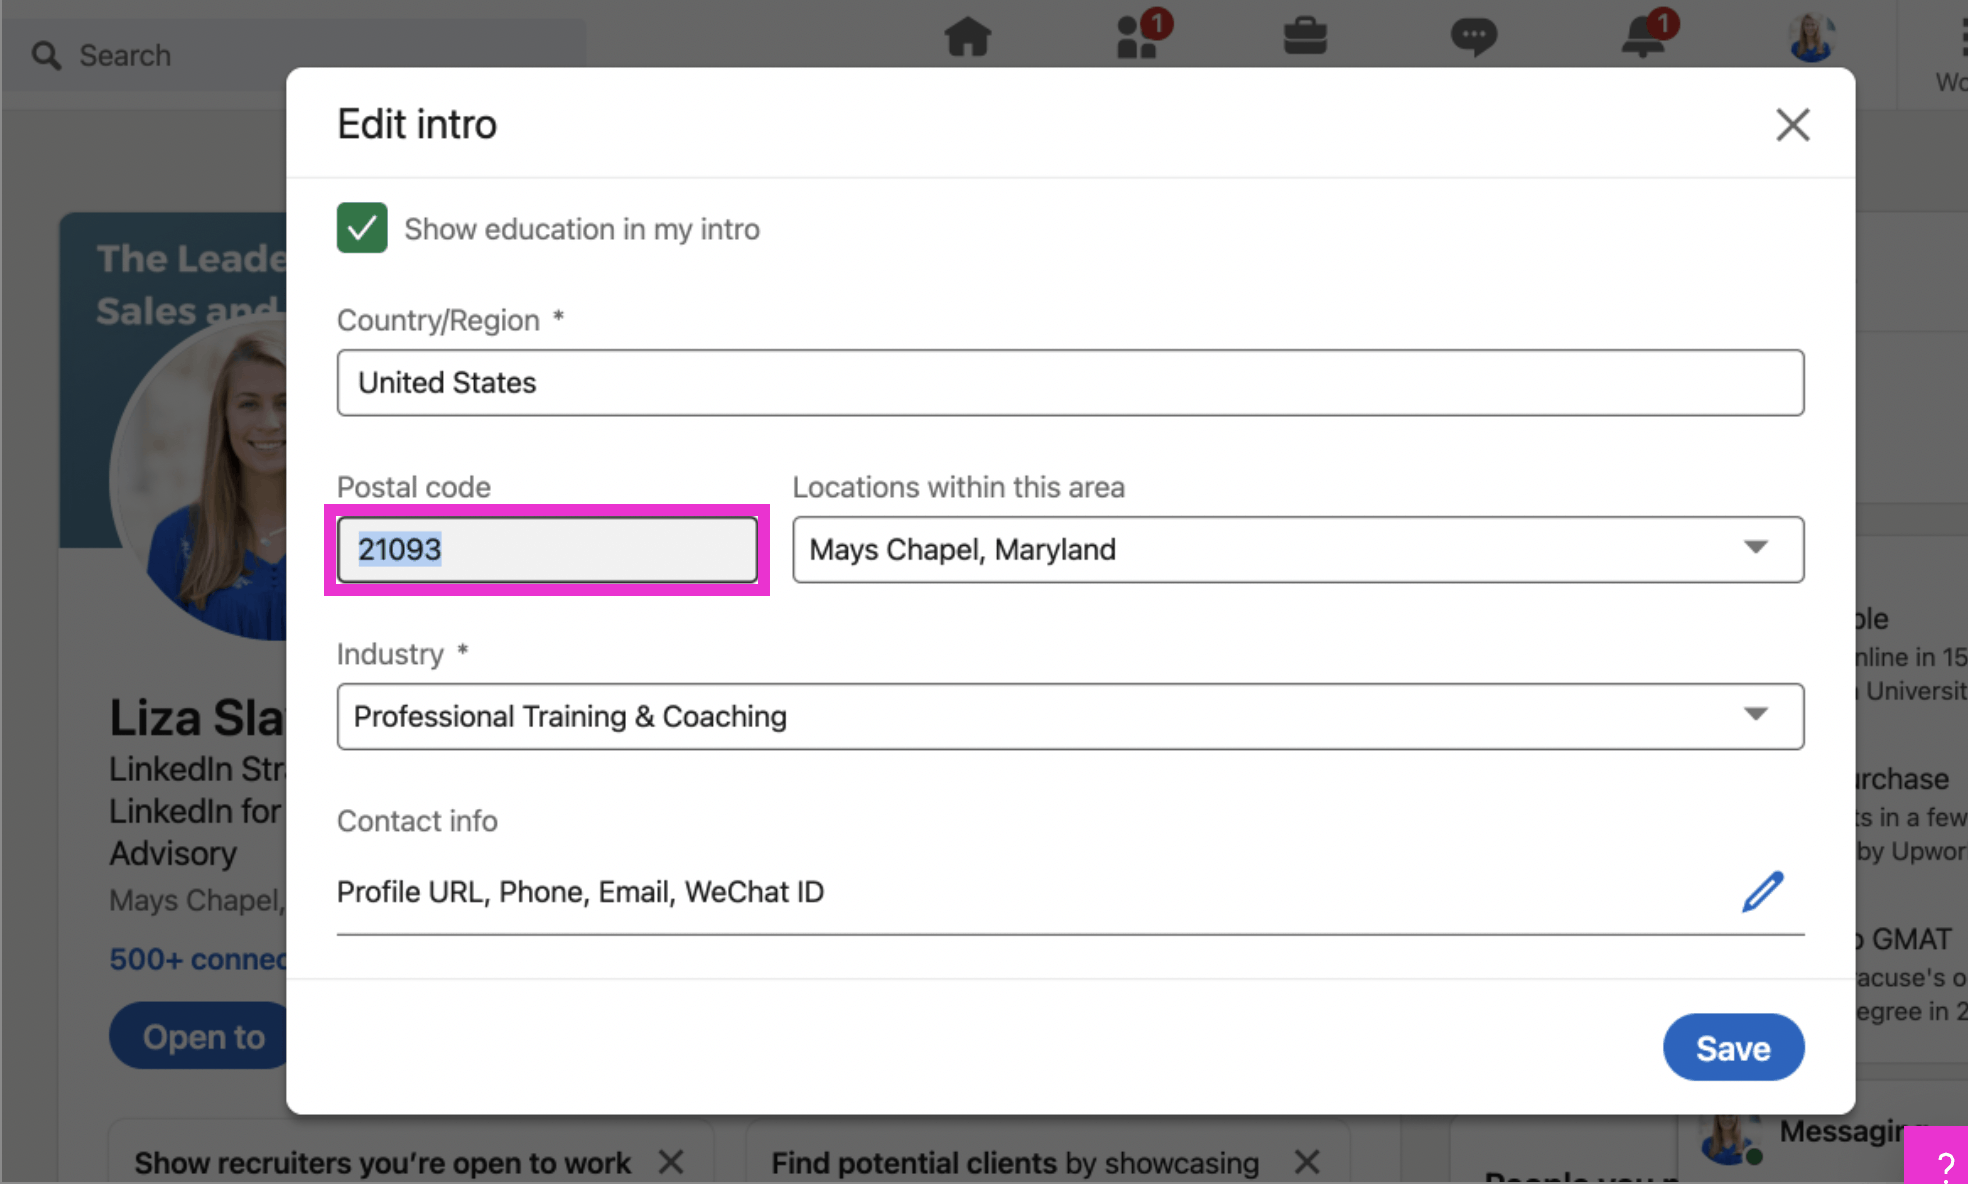1968x1184 pixels.
Task: Click the search magnifier icon
Action: pos(46,55)
